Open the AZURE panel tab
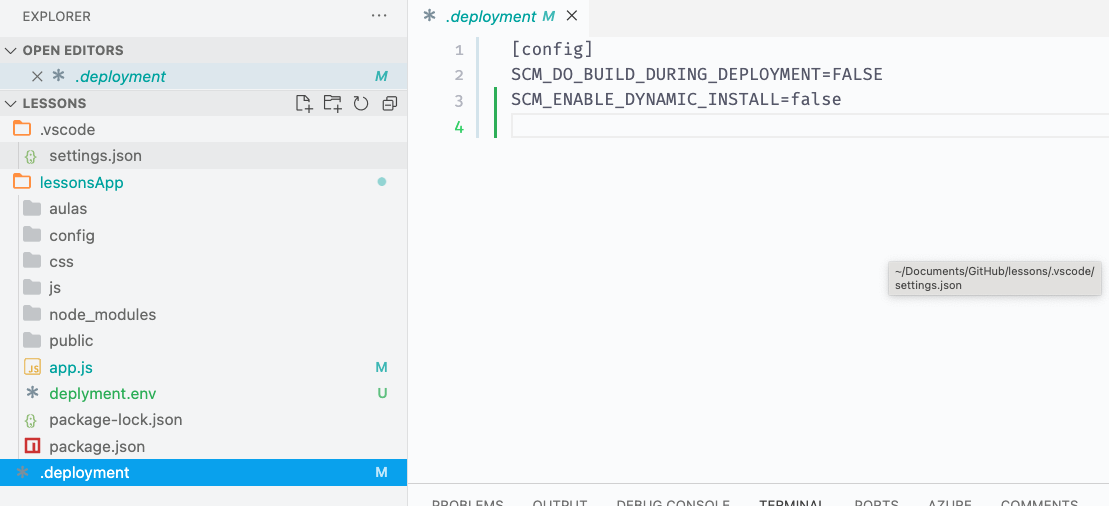The image size is (1109, 506). tap(950, 502)
